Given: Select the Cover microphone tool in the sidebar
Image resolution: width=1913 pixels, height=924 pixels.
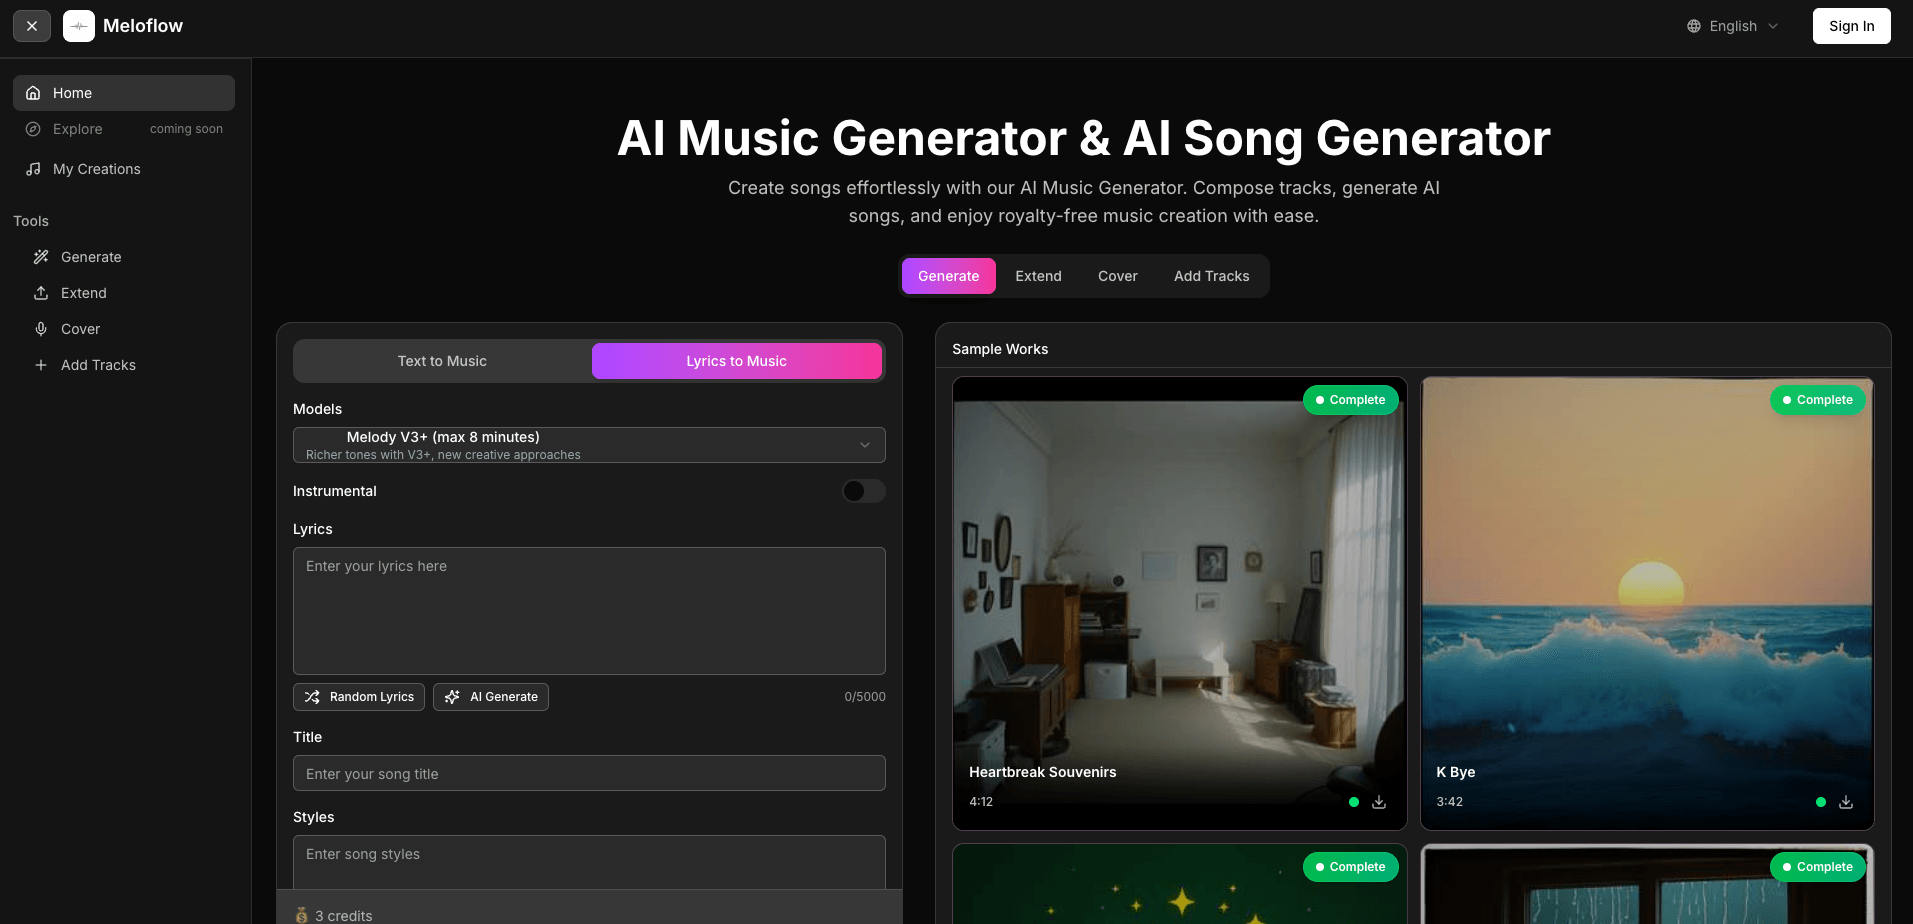Looking at the screenshot, I should pos(80,329).
